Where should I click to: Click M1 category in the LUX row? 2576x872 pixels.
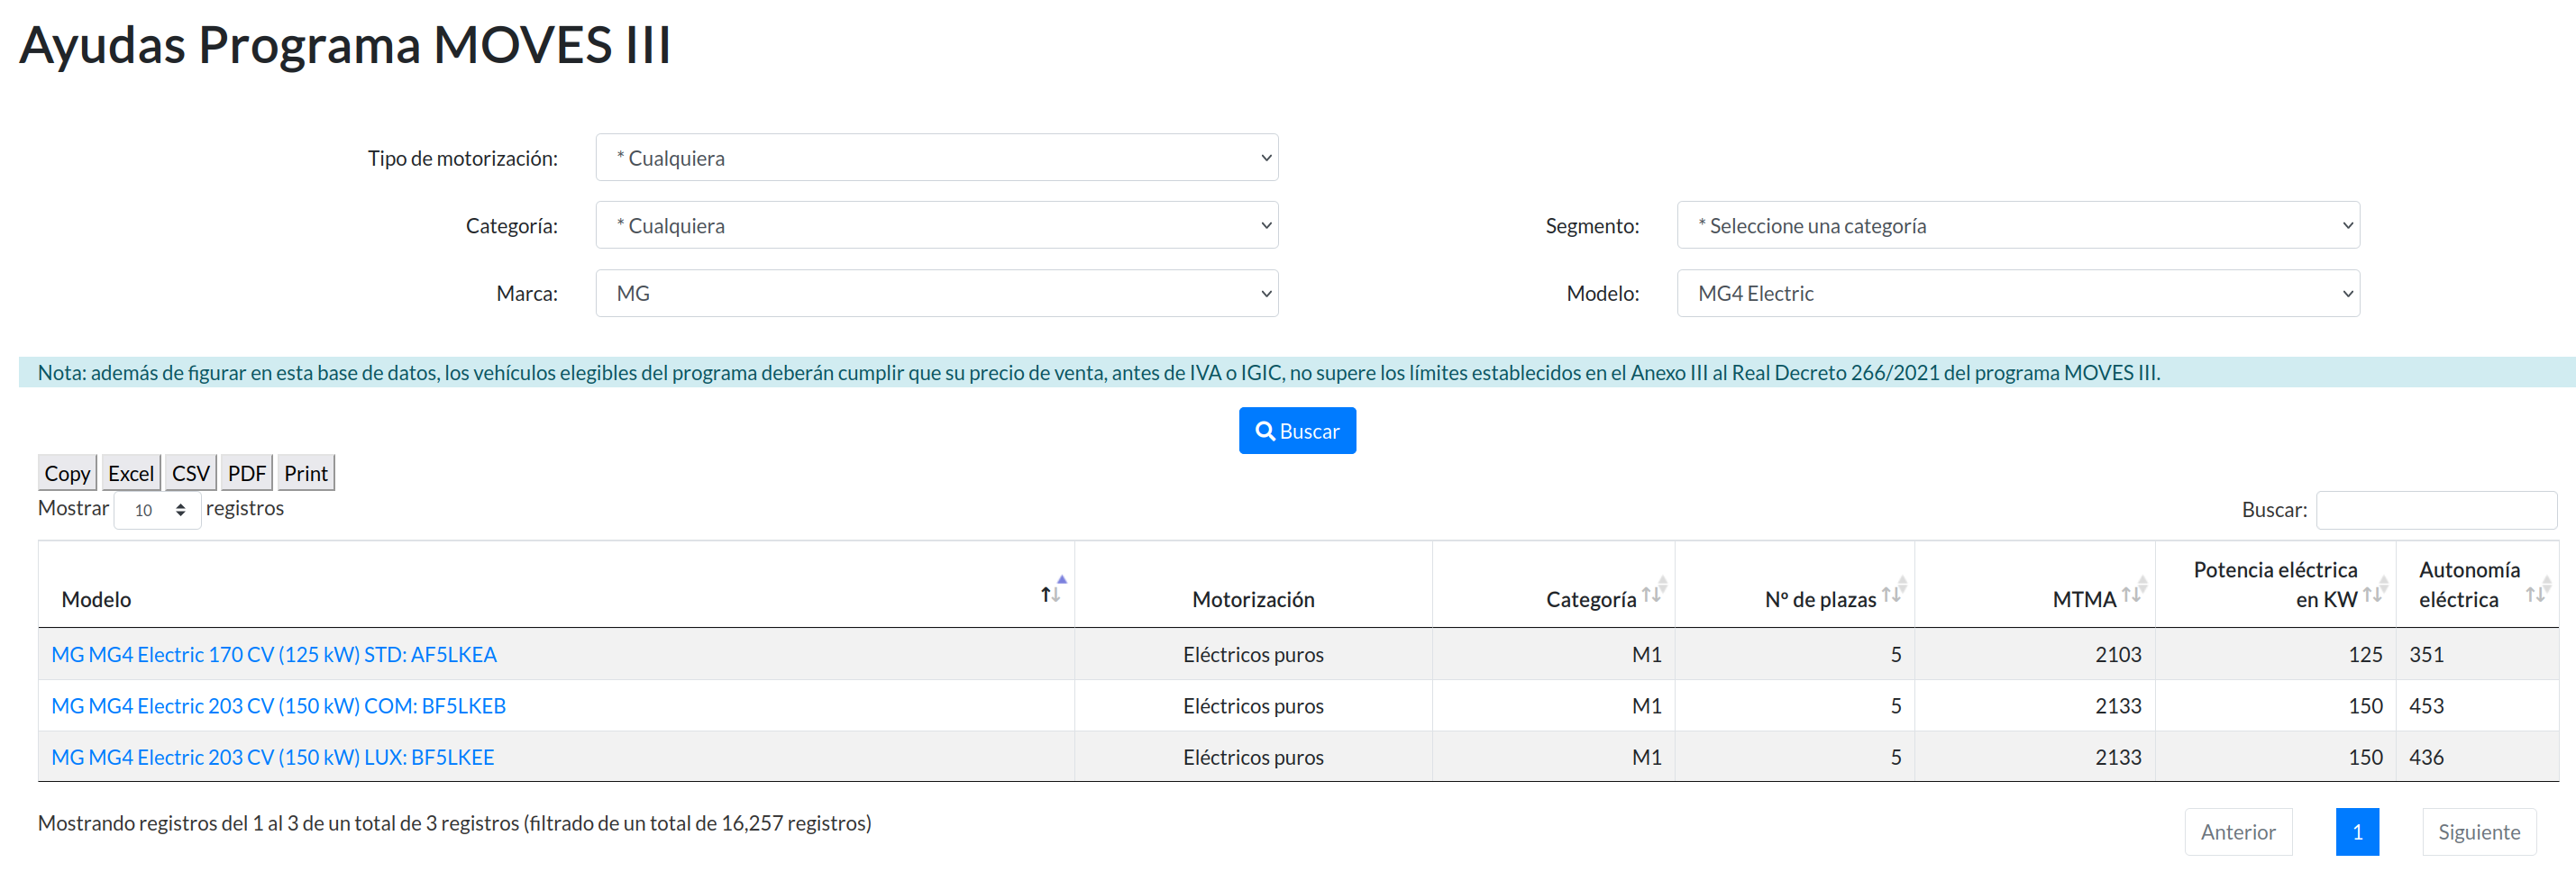pos(1646,758)
